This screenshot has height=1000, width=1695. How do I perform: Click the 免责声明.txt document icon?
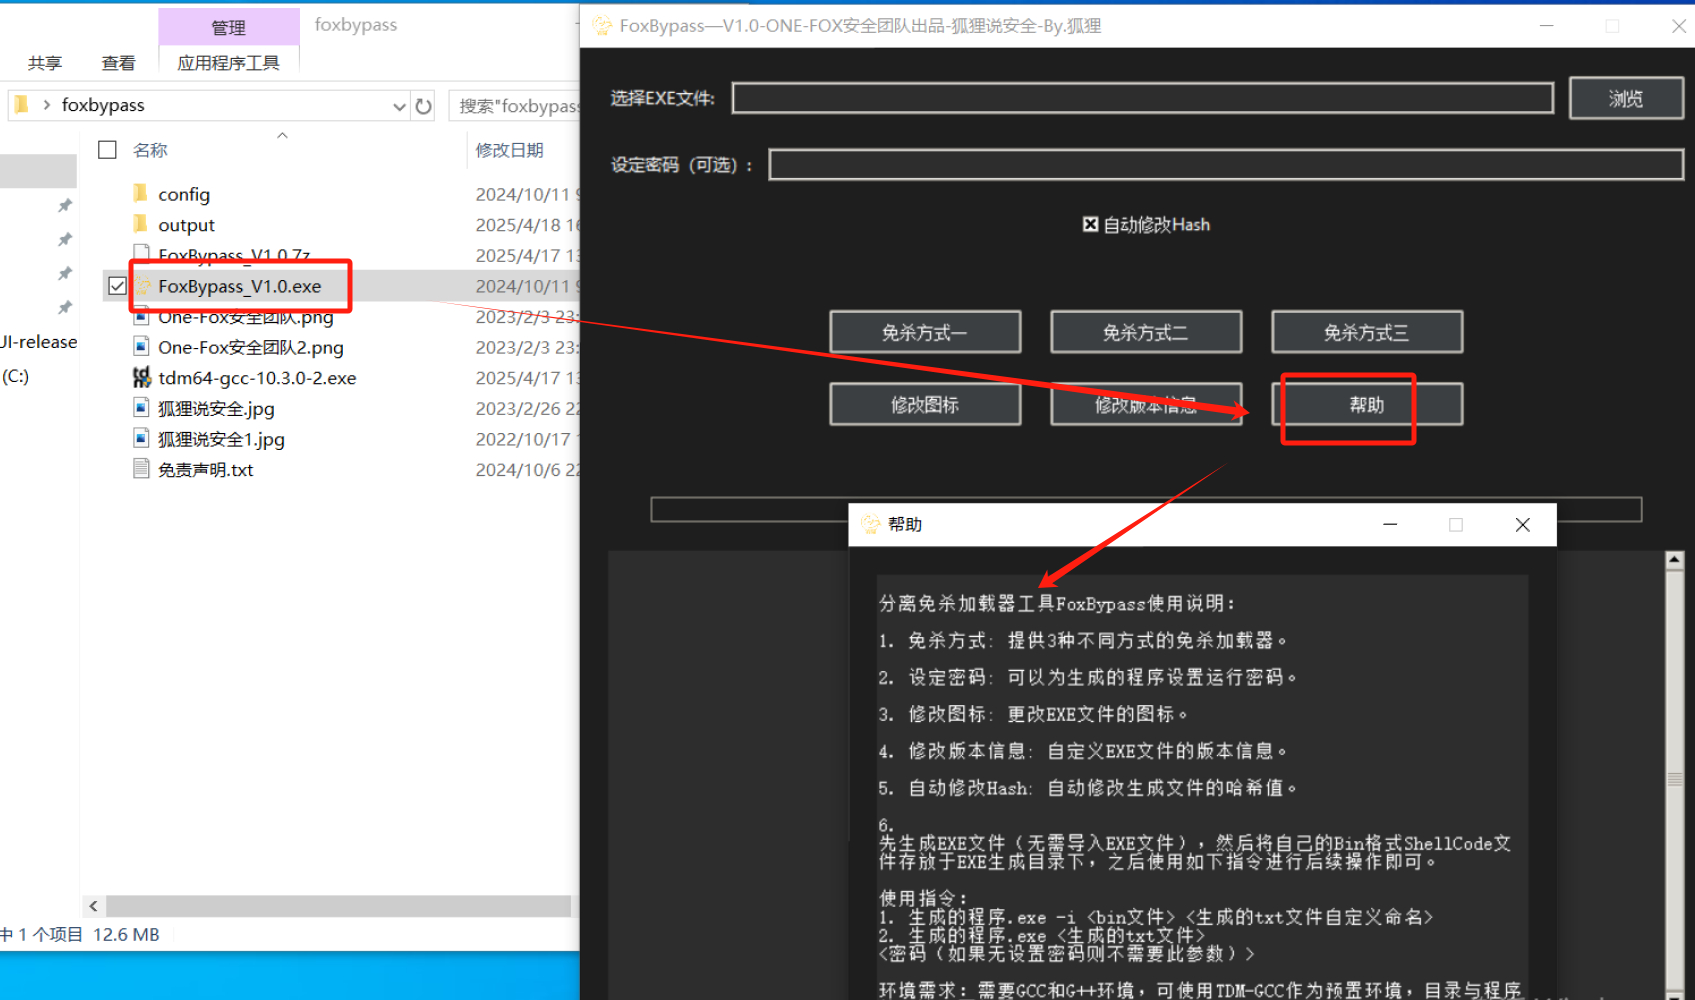[x=141, y=468]
